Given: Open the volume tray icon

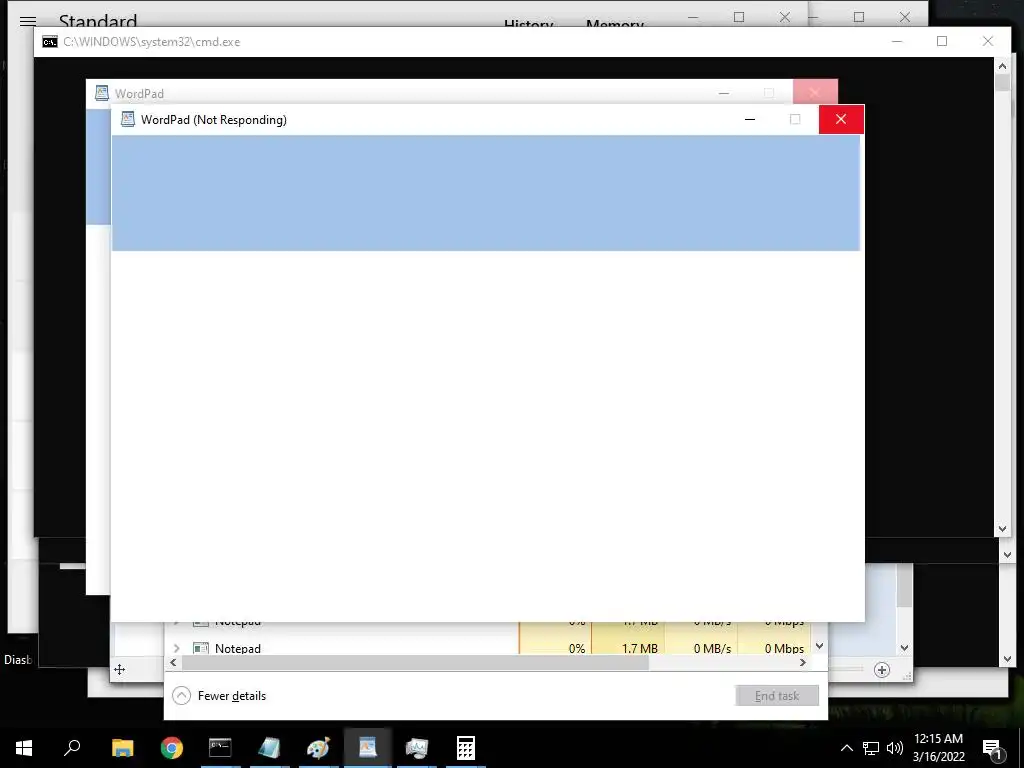Looking at the screenshot, I should [x=895, y=748].
